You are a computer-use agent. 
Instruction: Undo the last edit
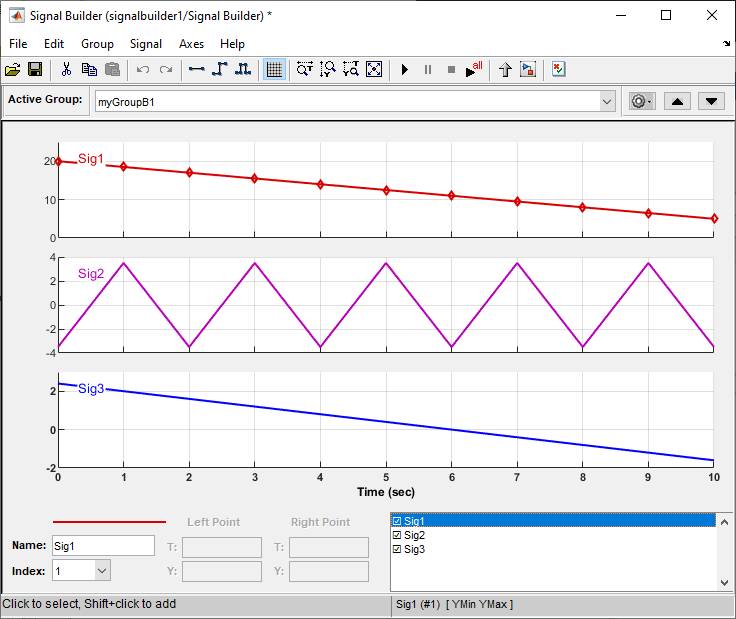(143, 70)
